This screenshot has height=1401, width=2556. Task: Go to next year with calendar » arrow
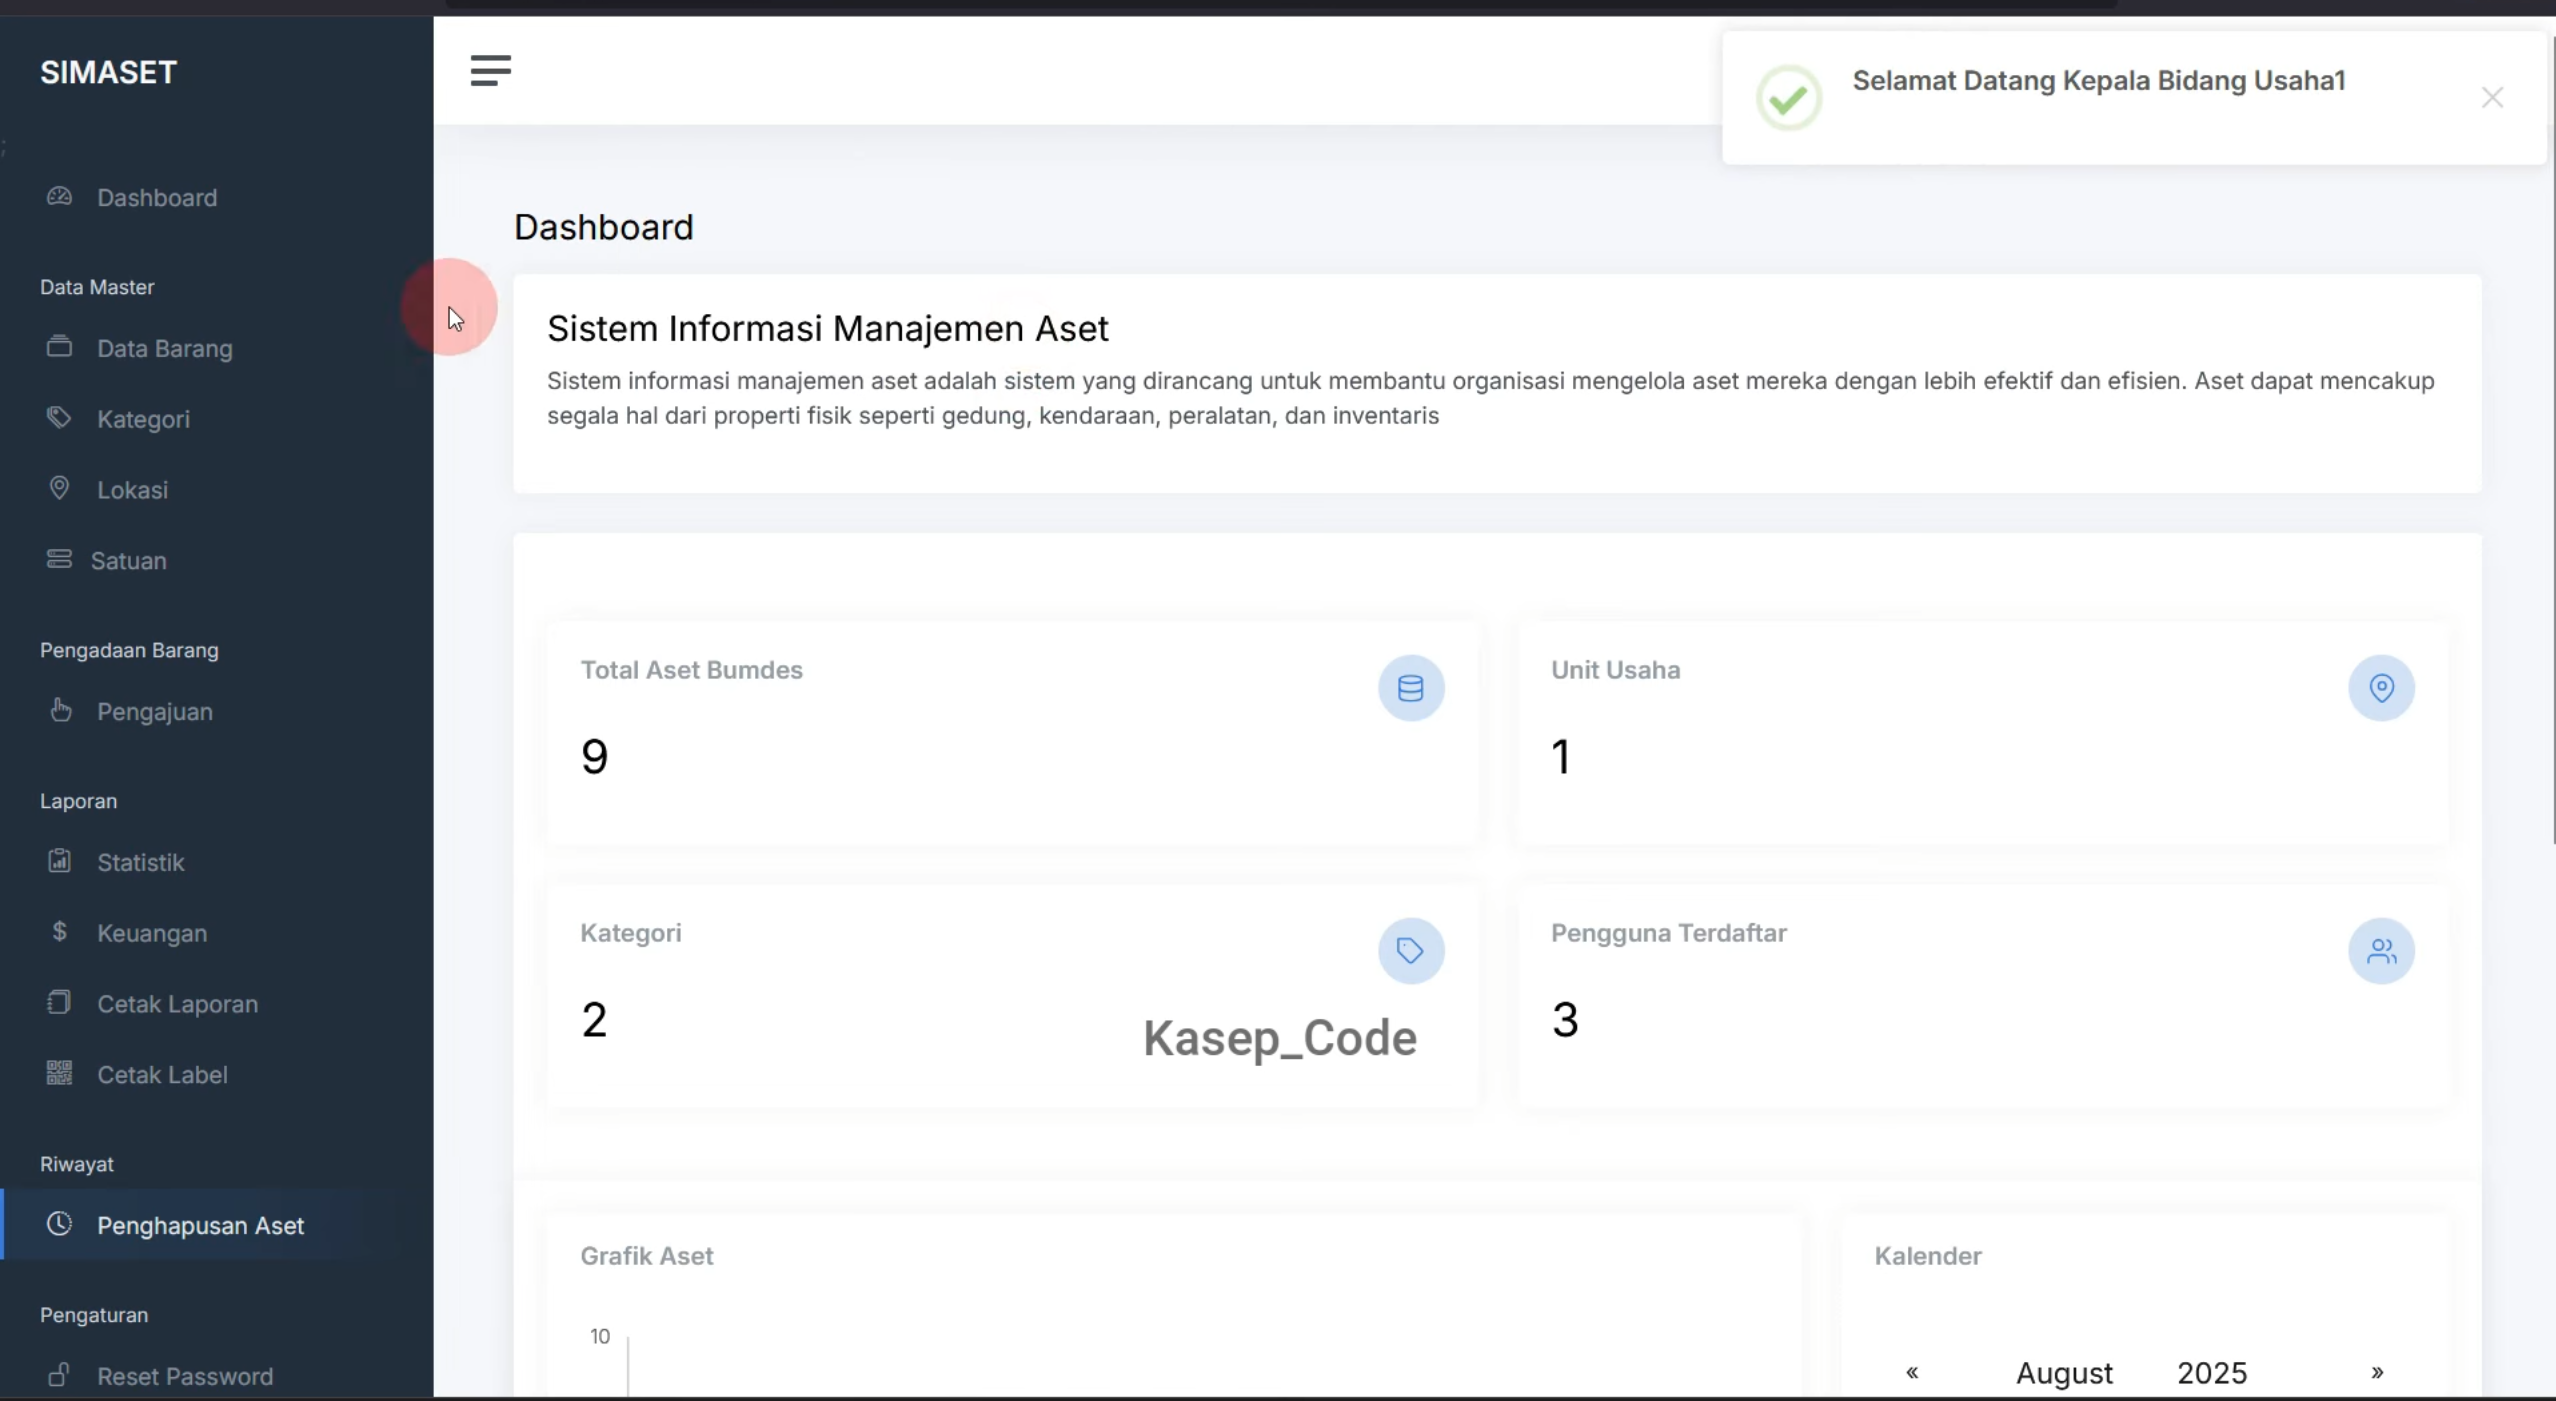[x=2377, y=1372]
